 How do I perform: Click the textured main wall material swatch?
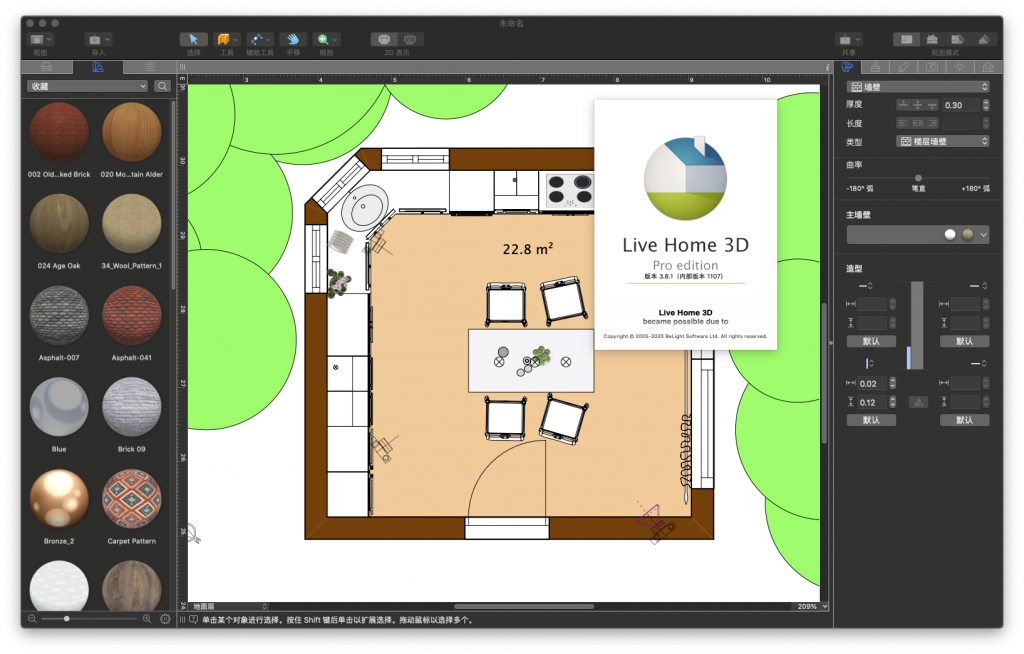(967, 235)
